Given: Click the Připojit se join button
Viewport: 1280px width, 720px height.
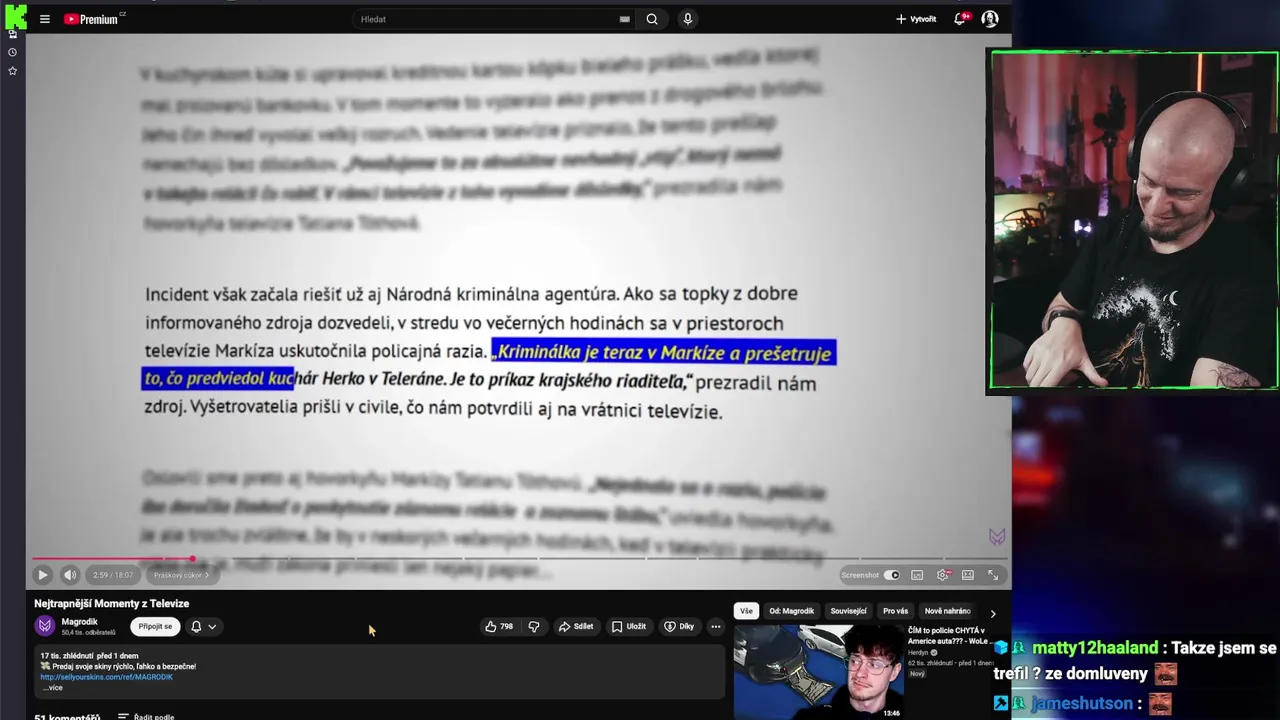Looking at the screenshot, I should click(155, 626).
